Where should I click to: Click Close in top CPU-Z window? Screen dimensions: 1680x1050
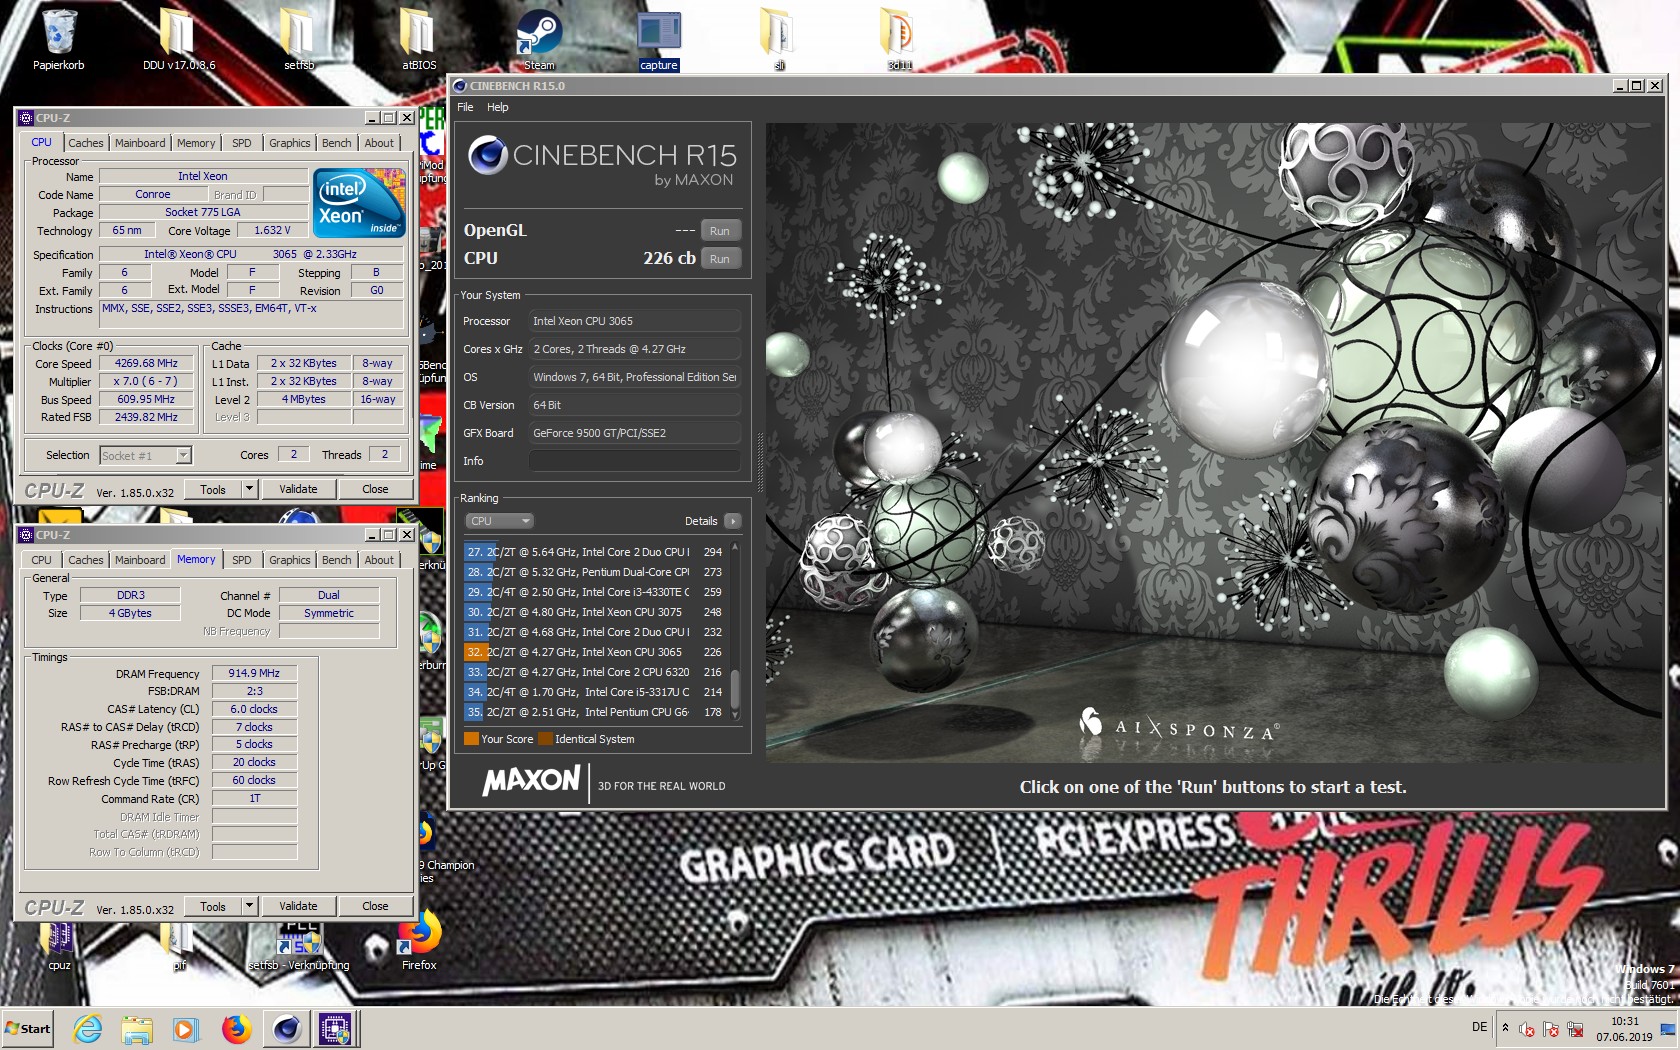click(375, 489)
